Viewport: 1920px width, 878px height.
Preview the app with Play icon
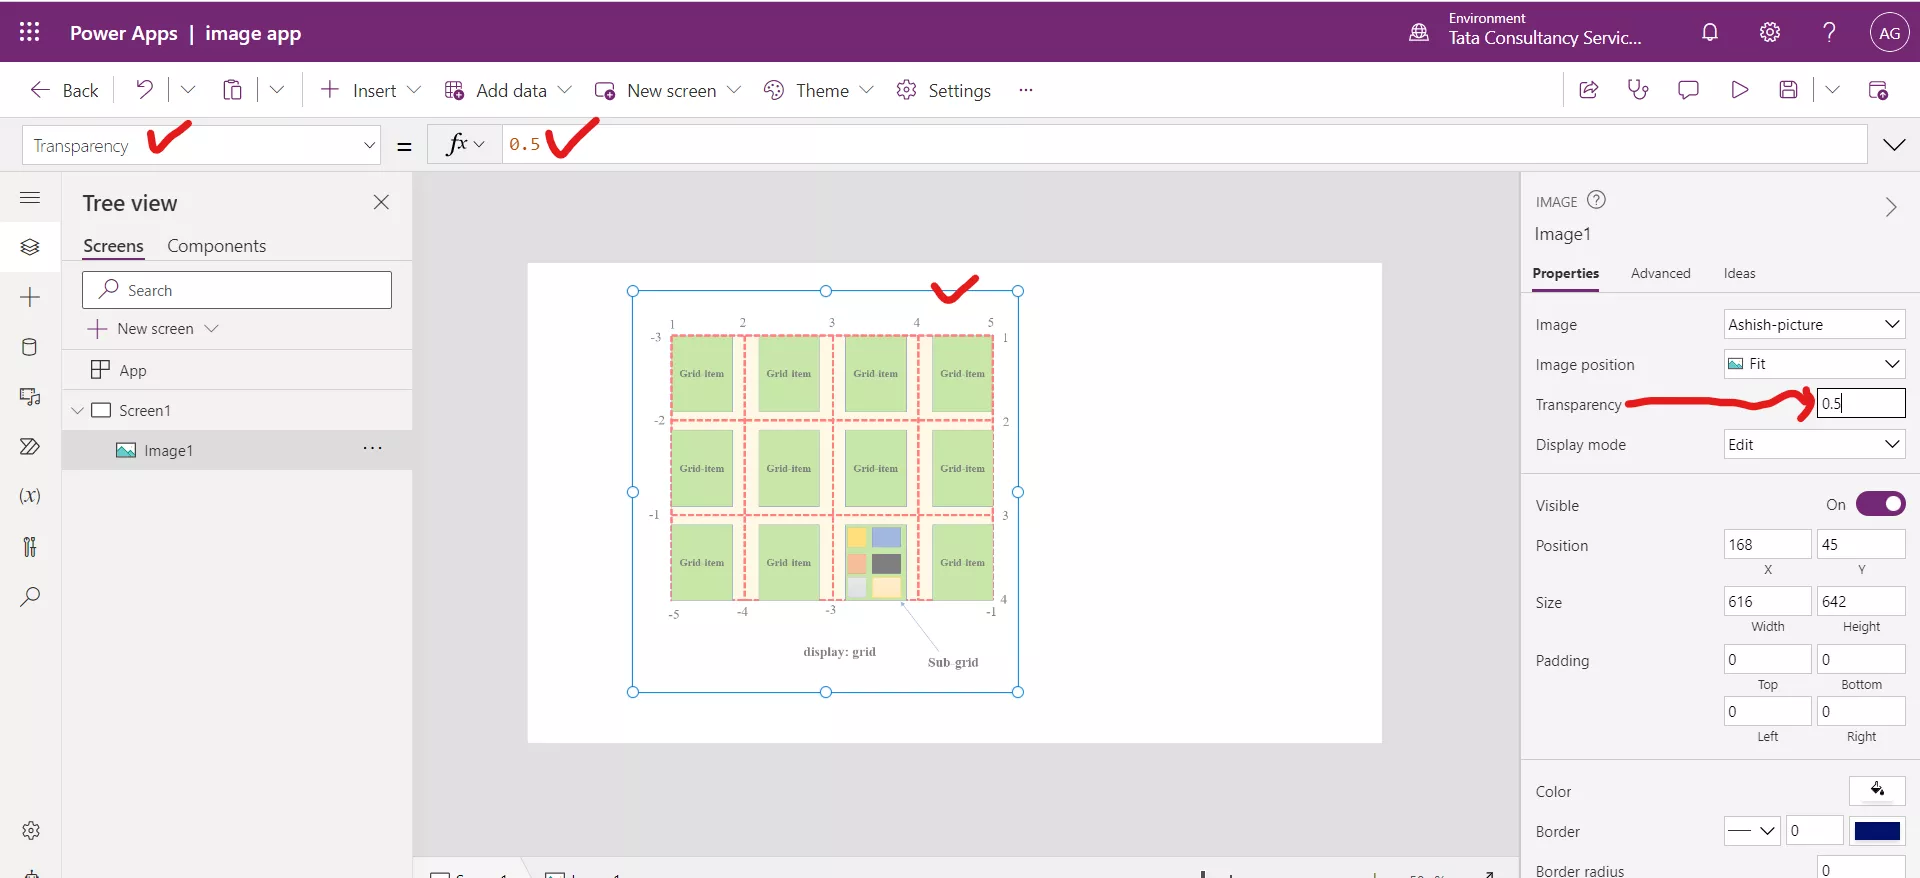[1739, 90]
